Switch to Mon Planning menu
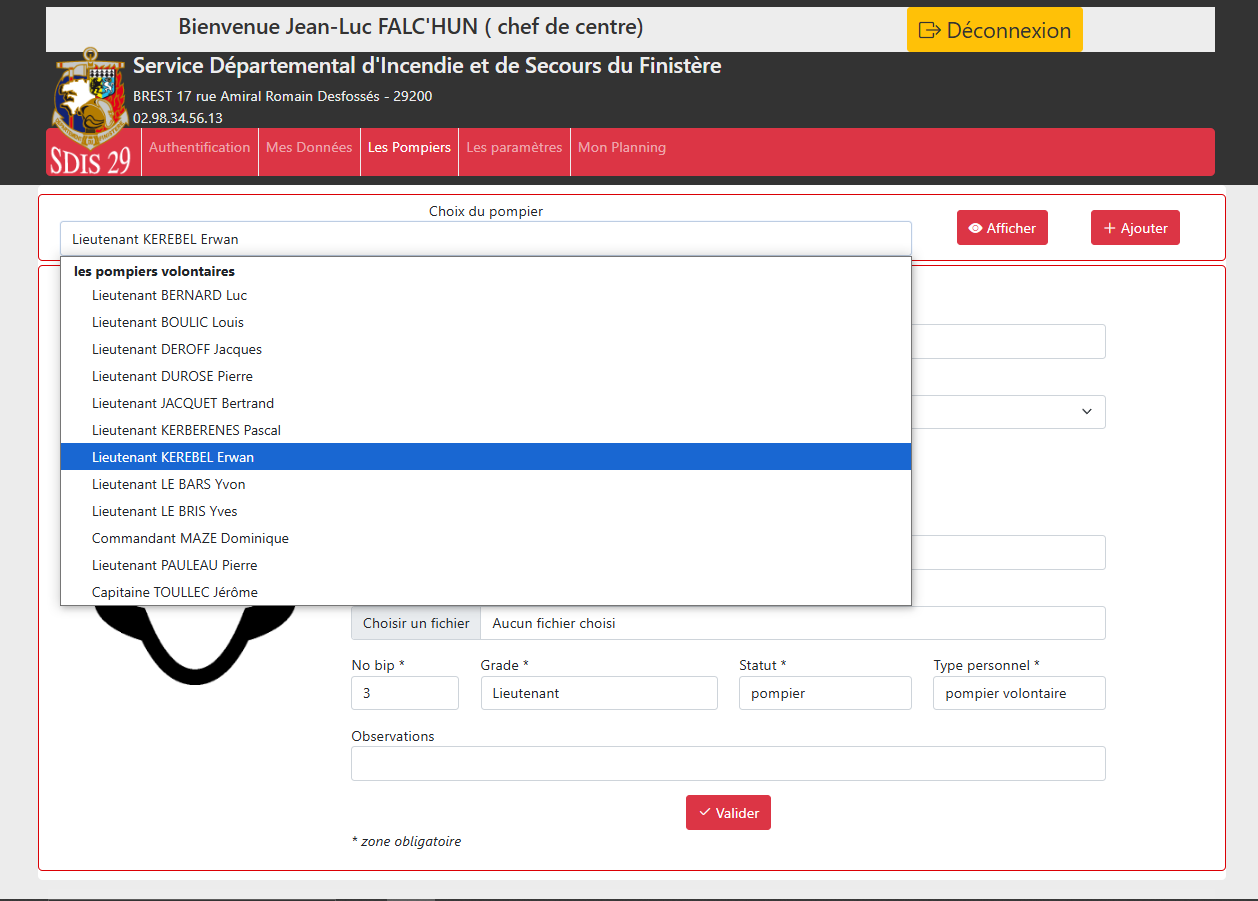1258x901 pixels. click(621, 148)
